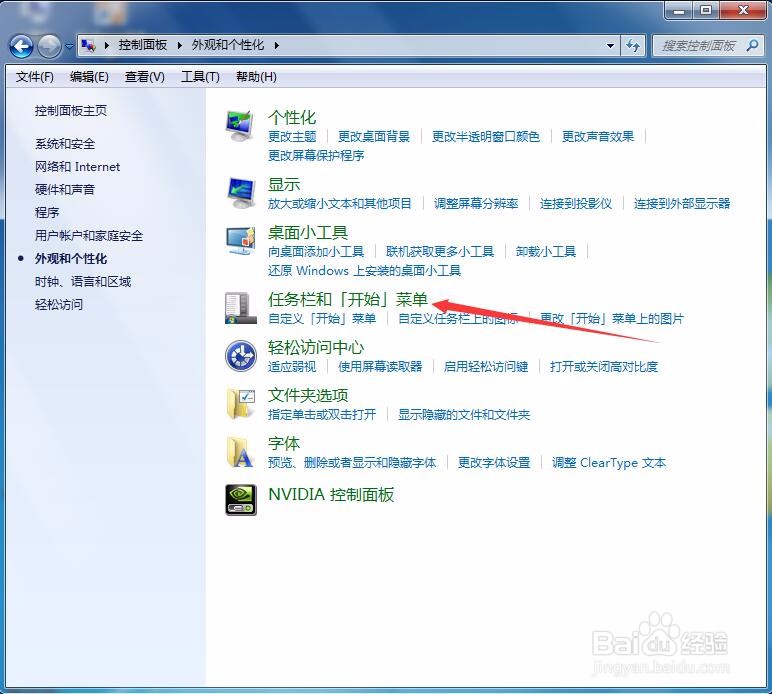Open the 编辑(E) menu

pos(89,77)
